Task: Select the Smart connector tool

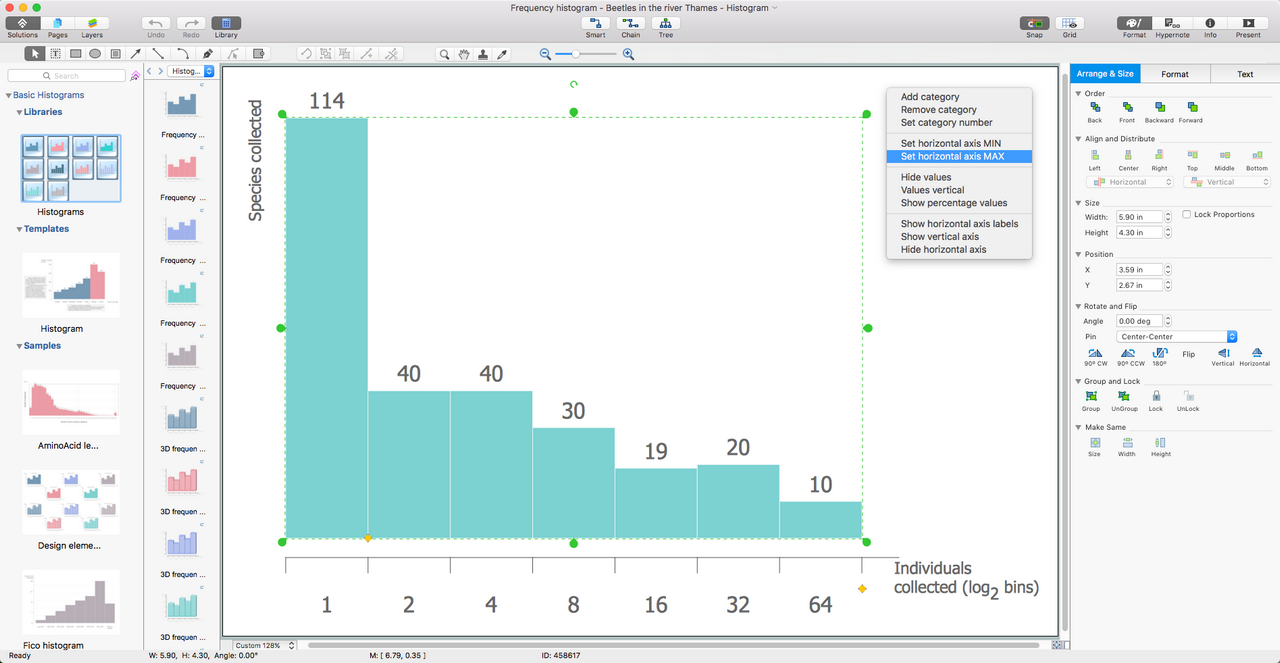Action: pyautogui.click(x=596, y=23)
